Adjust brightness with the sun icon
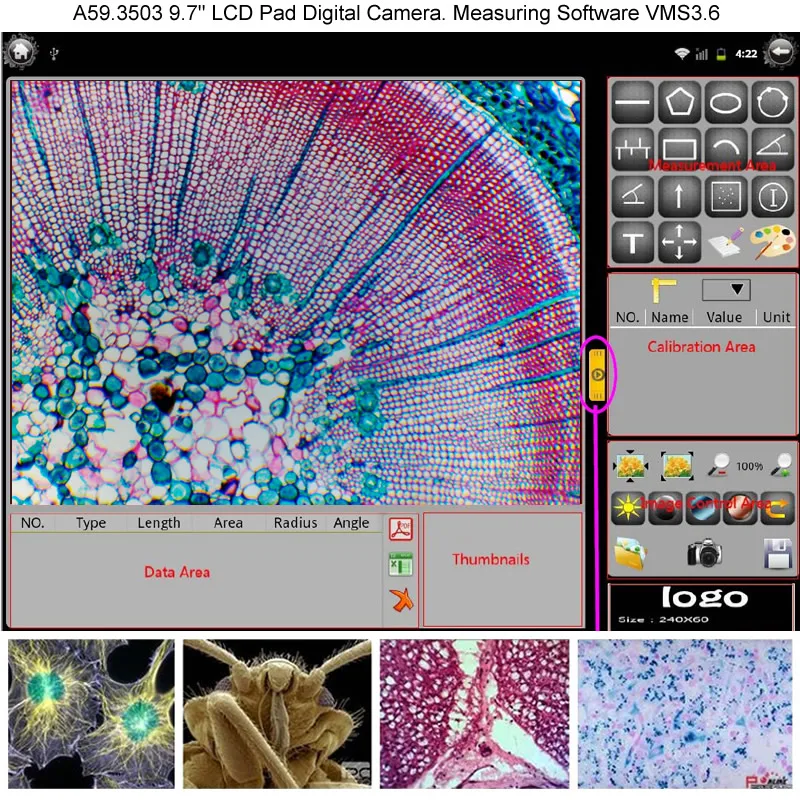 (630, 507)
